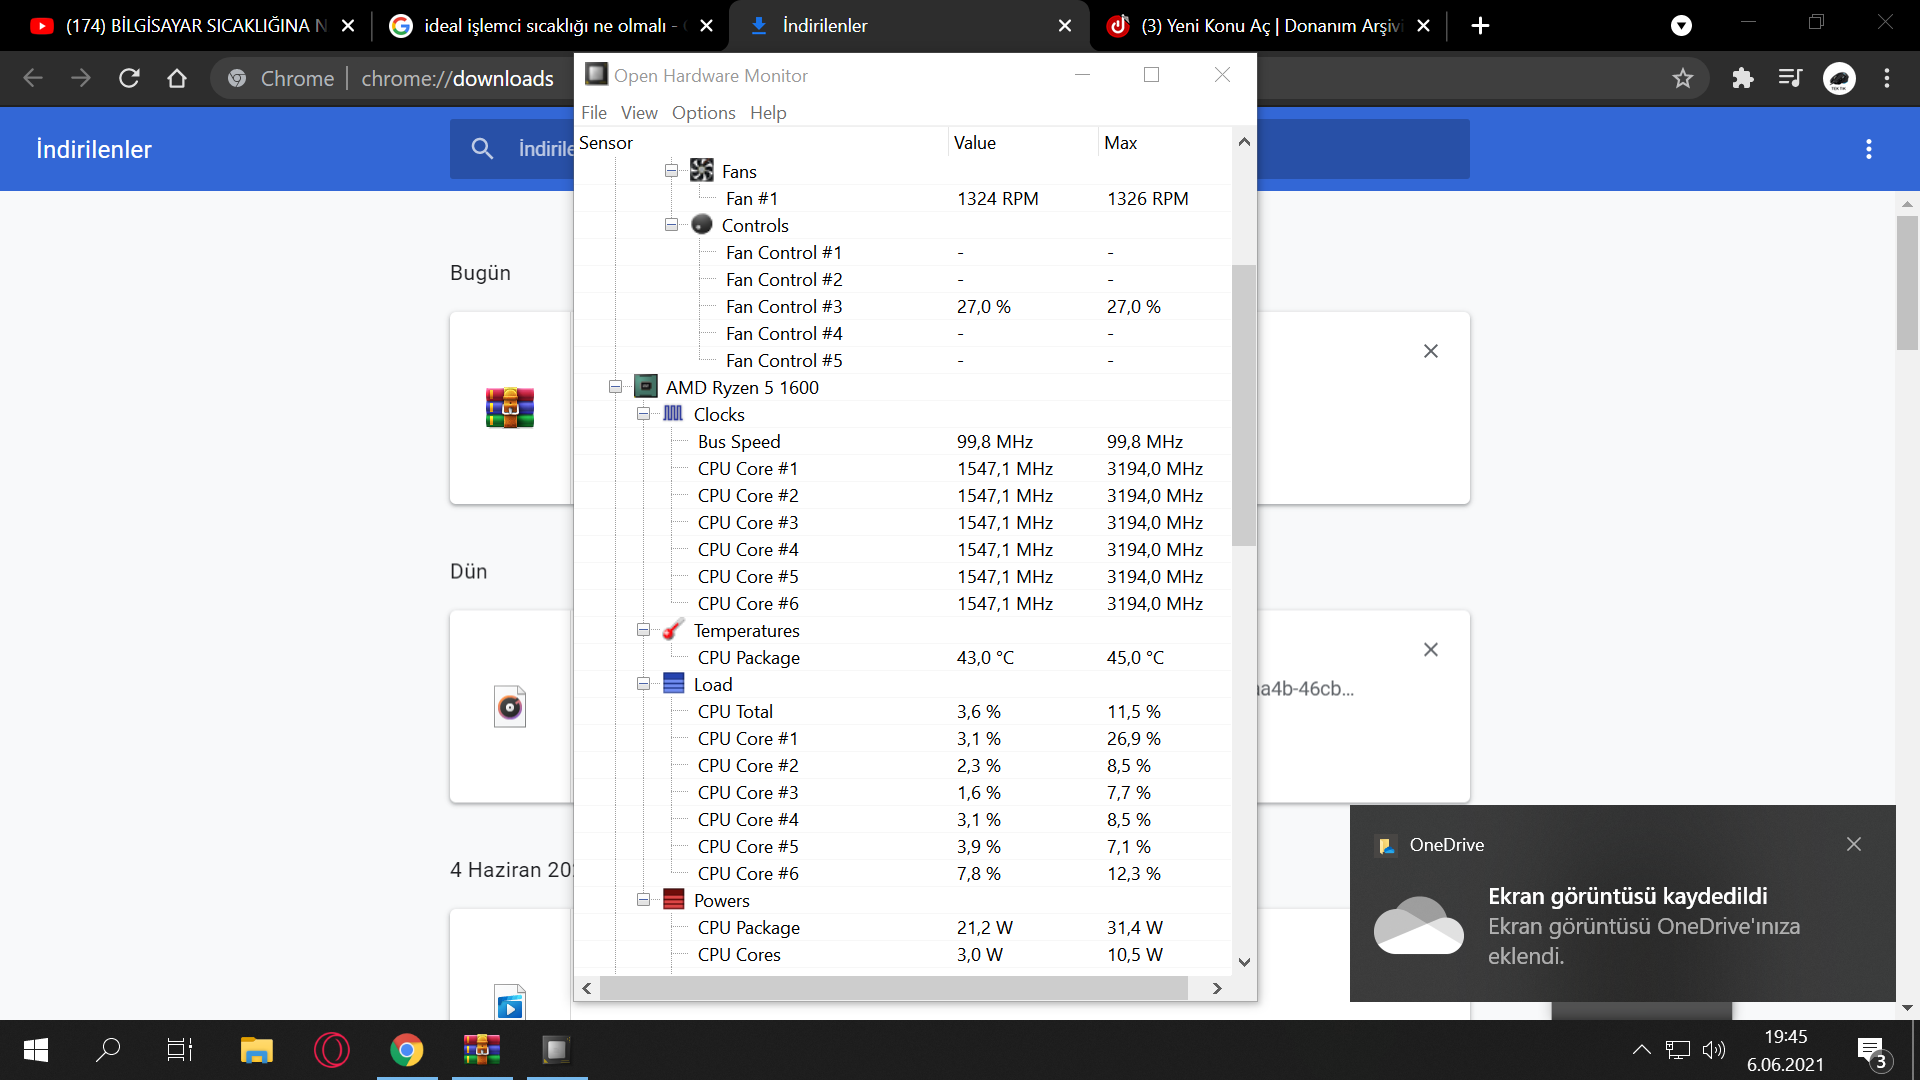Reload the Chrome page

[129, 78]
